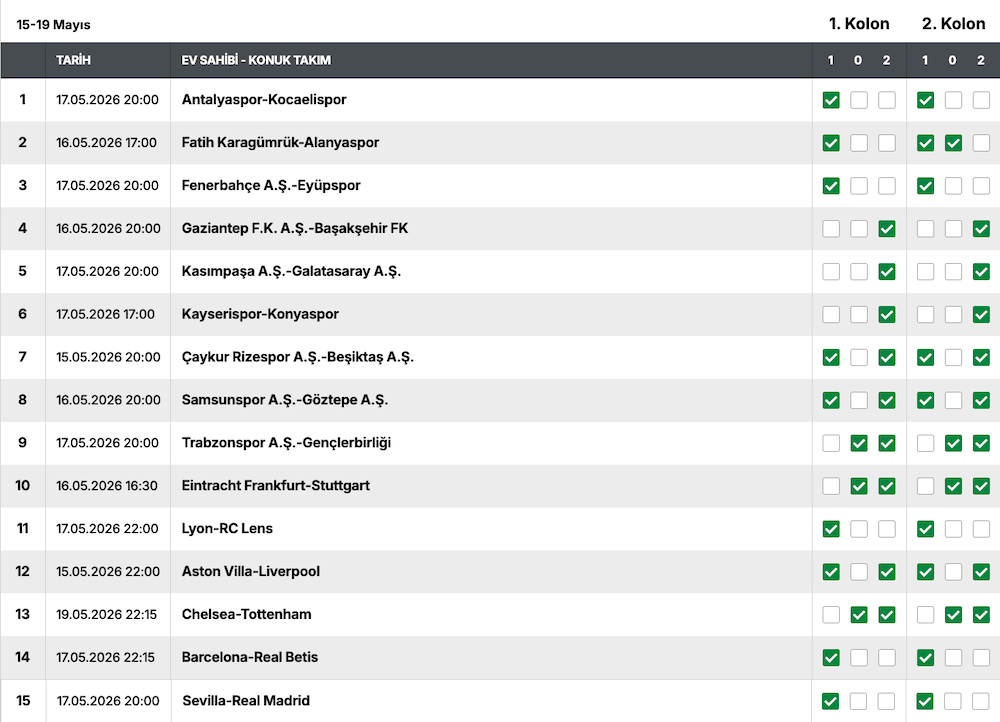
Task: Check 2. Kolon away win for Lyon-RC Lens
Action: 981,529
